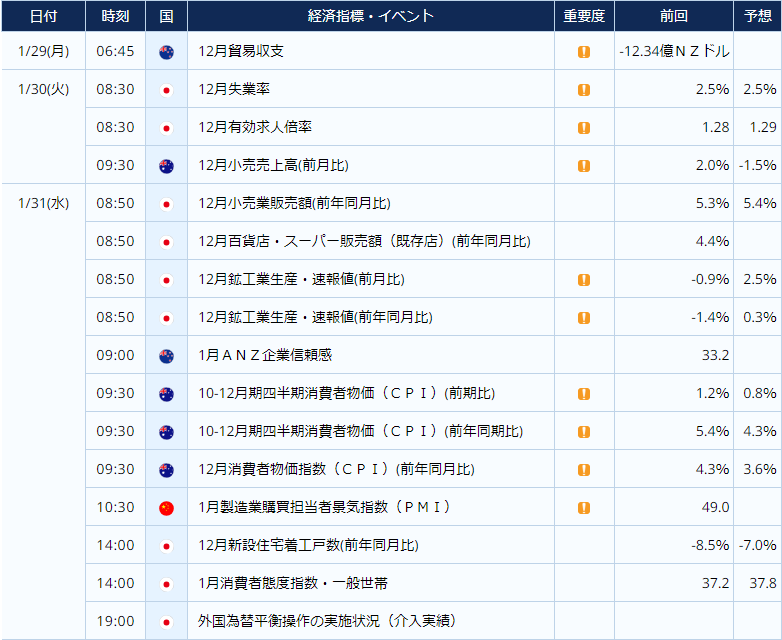The image size is (782, 640).
Task: Click 1月製造業購買担当者景気指数（ＰＭＩ）event text
Action: pyautogui.click(x=325, y=507)
